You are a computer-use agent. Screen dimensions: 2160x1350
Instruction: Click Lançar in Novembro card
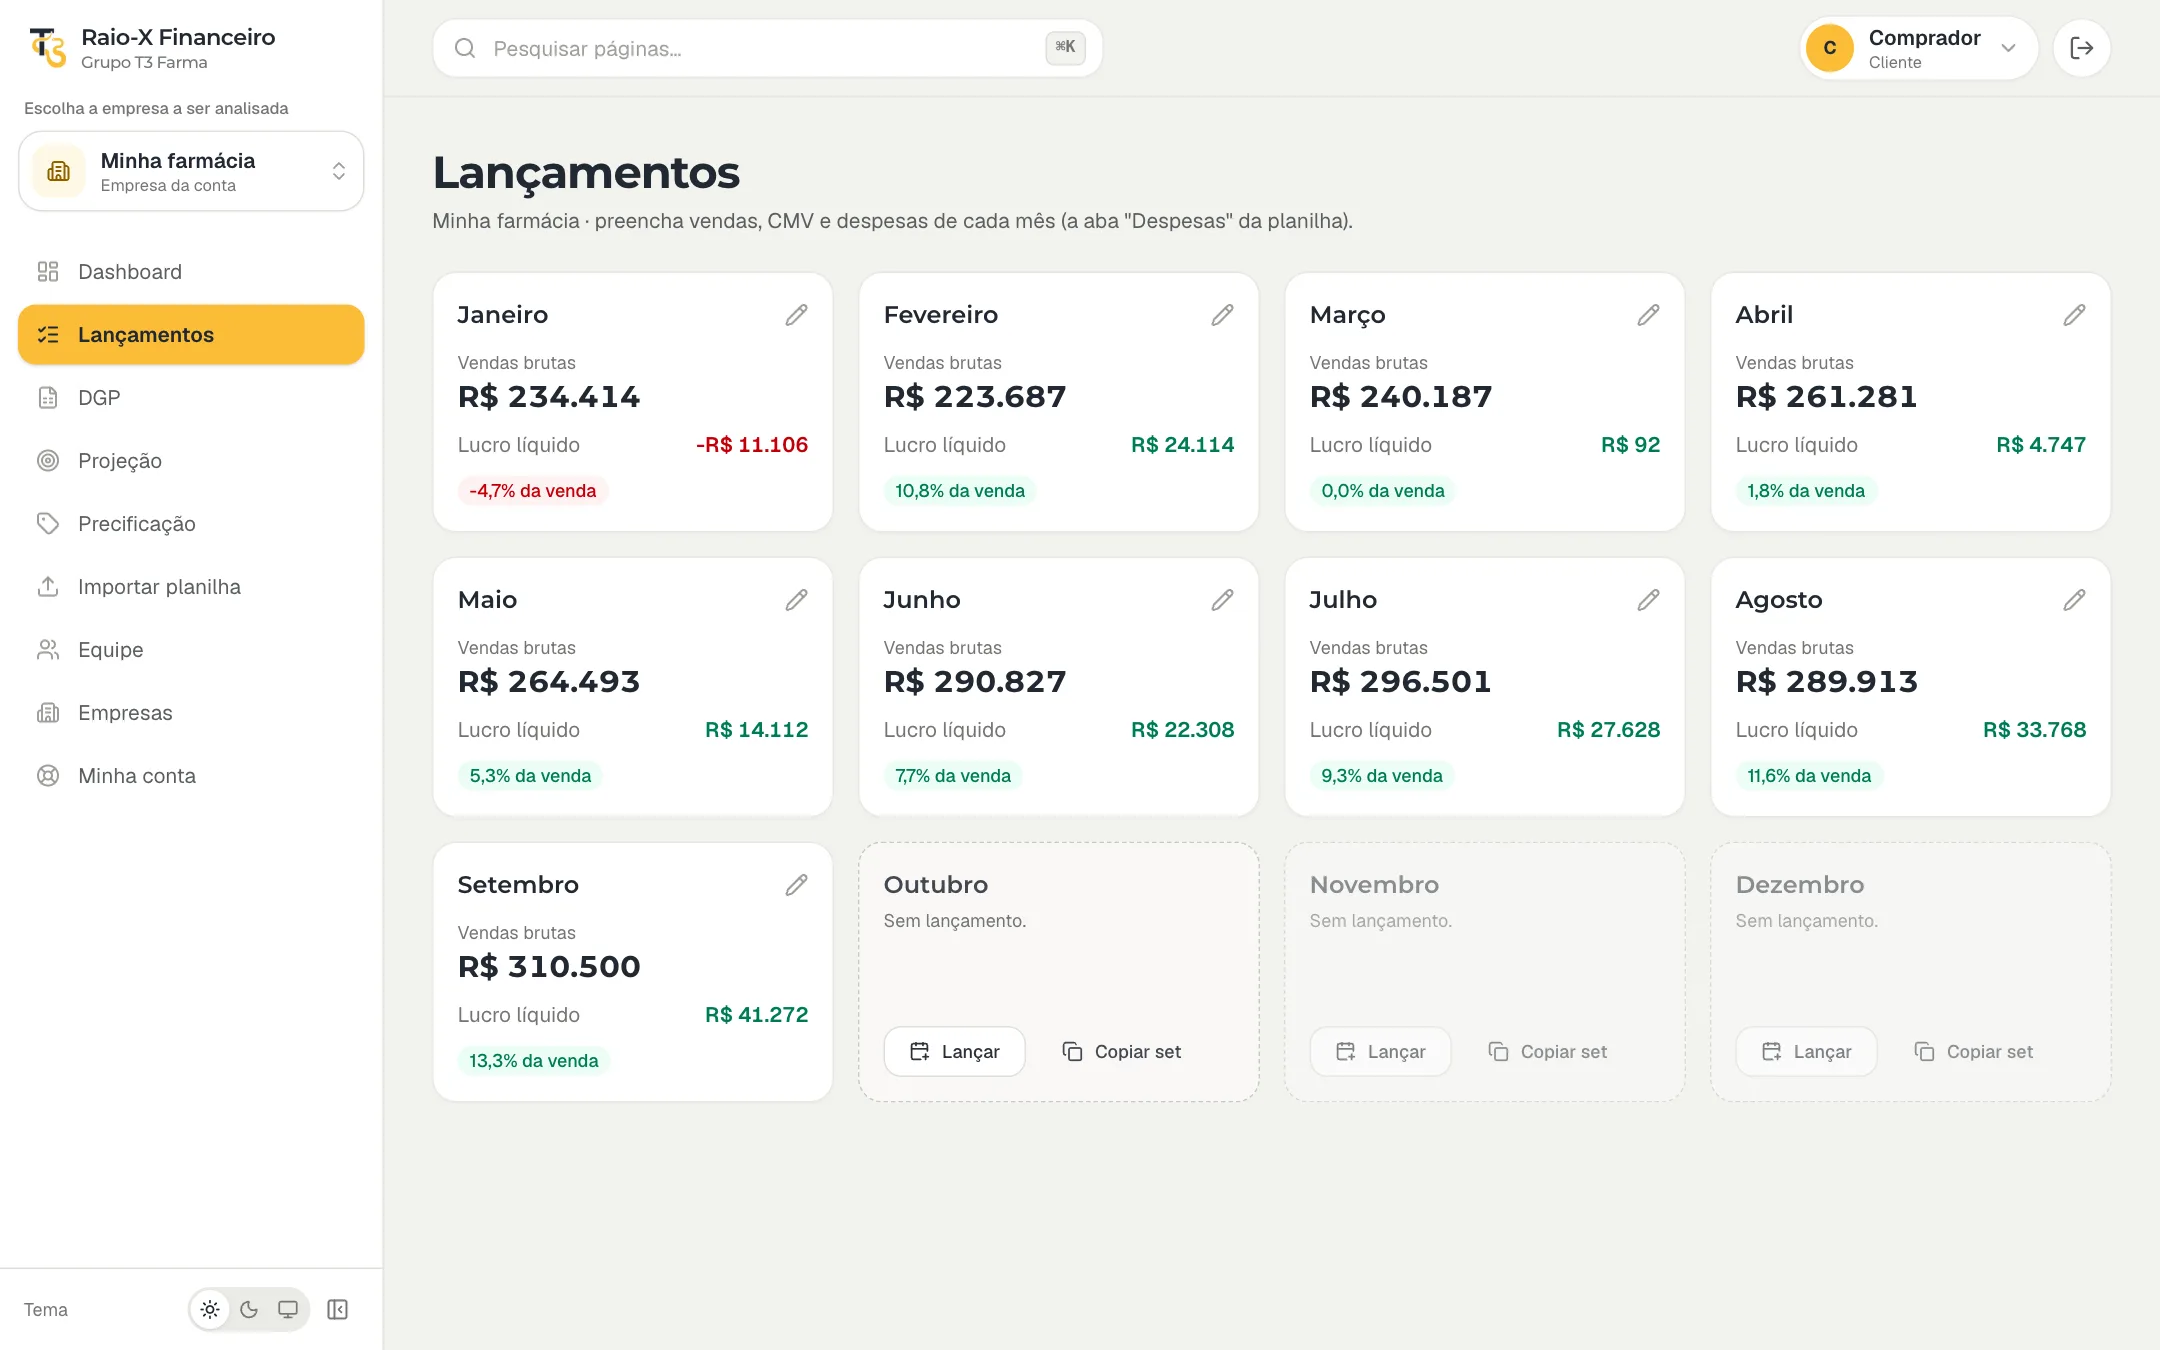point(1381,1052)
